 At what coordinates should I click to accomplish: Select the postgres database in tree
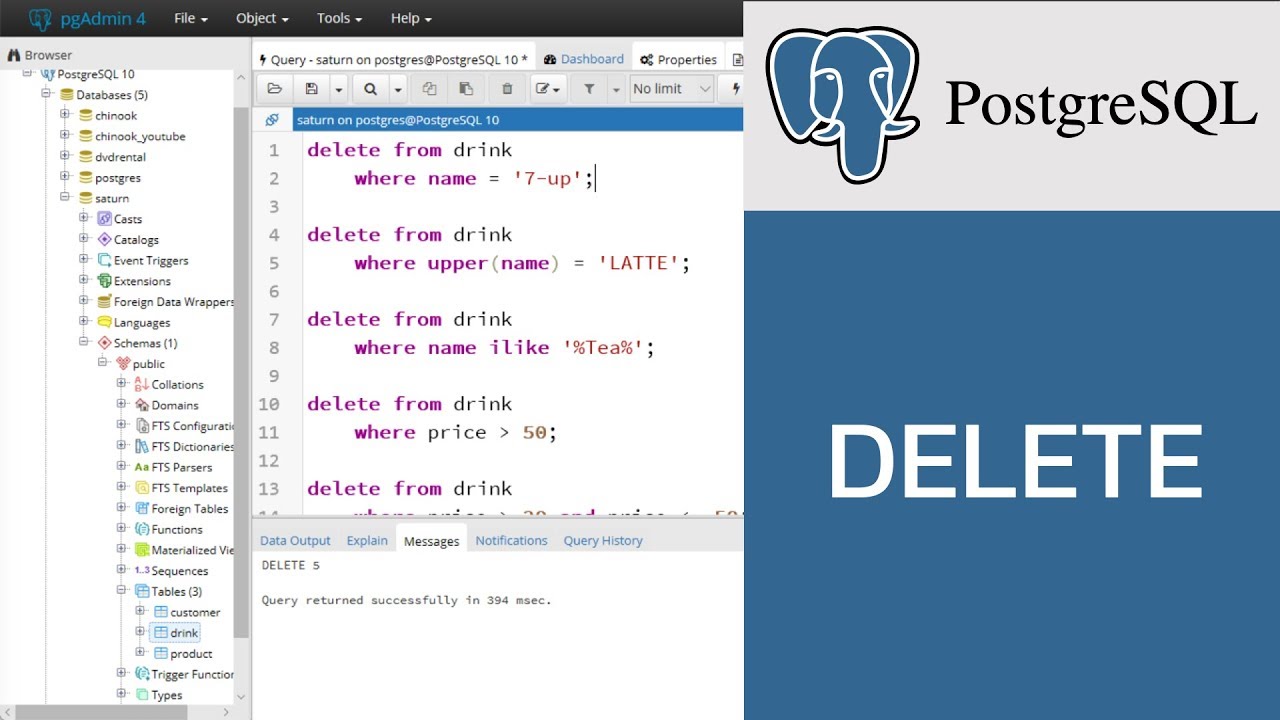click(x=118, y=178)
